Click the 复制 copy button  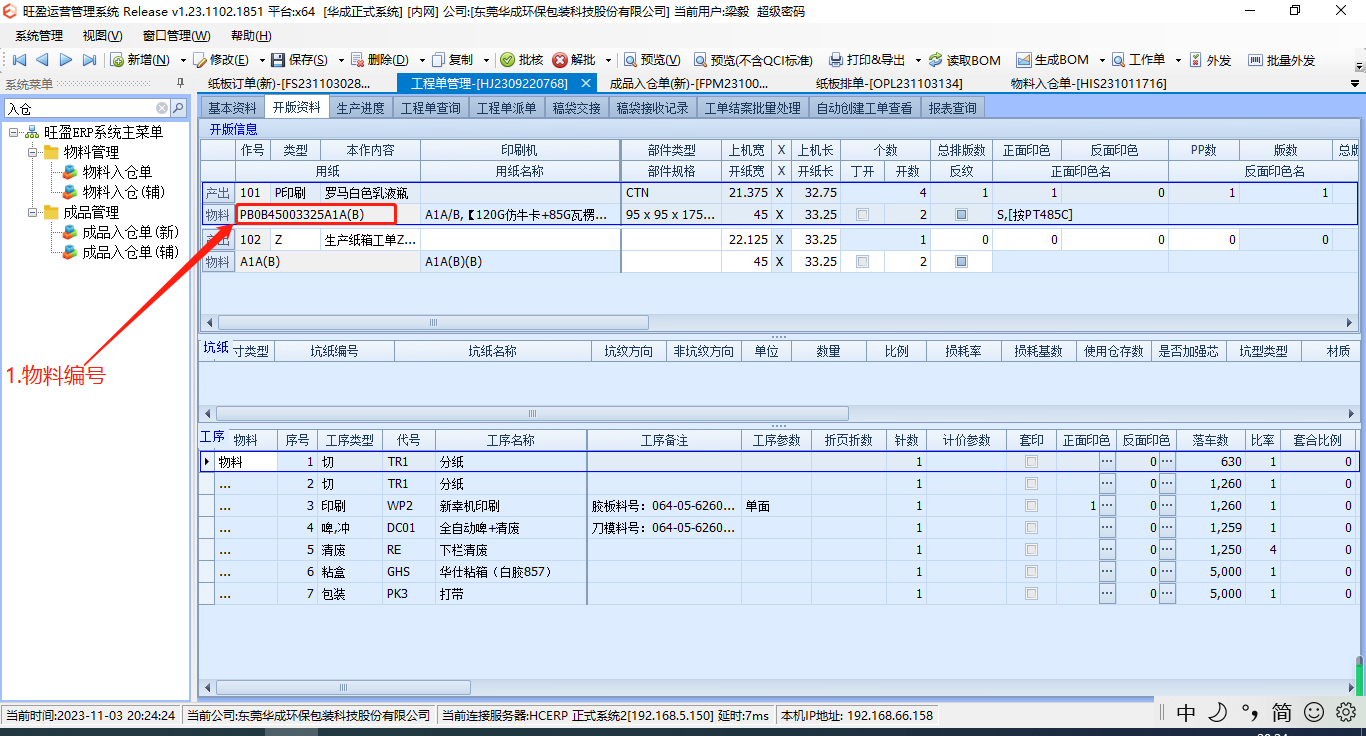coord(453,60)
